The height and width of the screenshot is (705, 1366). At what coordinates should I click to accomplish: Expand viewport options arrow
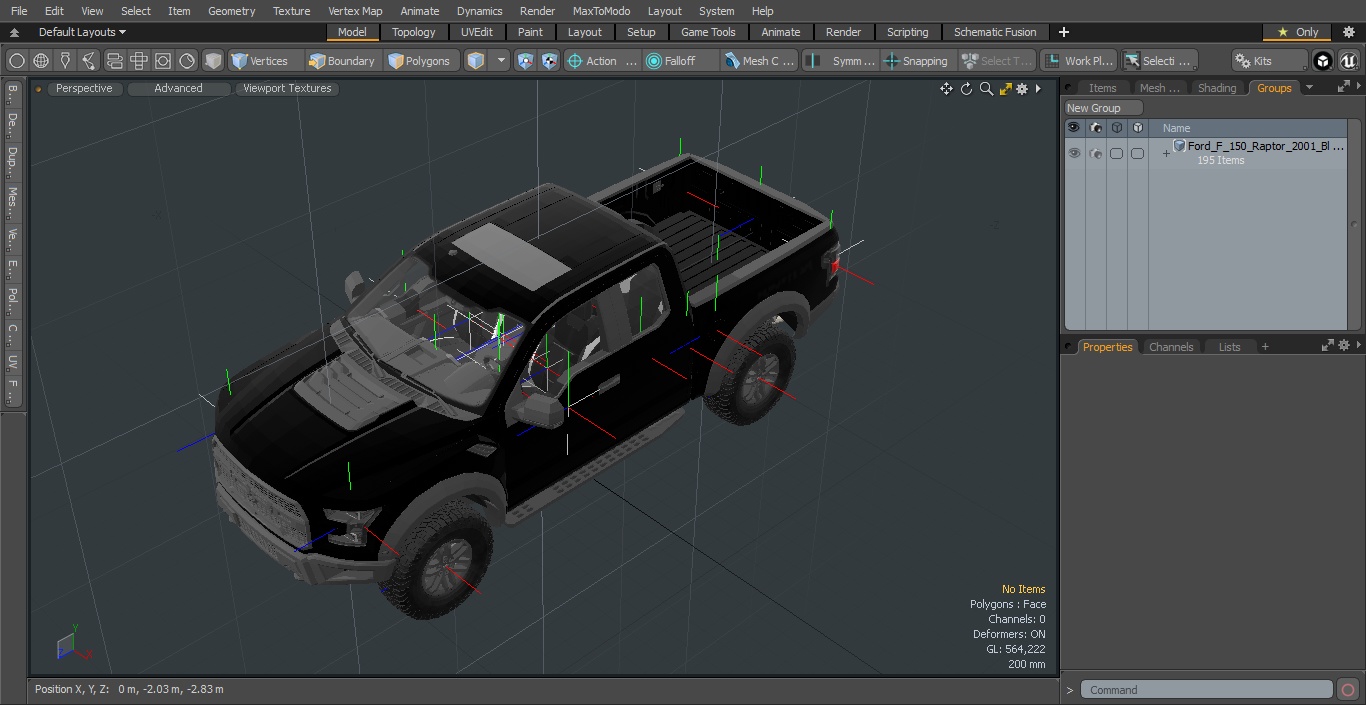(x=1038, y=89)
